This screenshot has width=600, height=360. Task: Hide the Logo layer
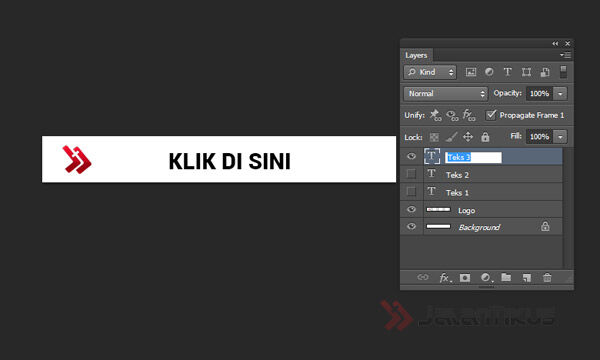(411, 209)
